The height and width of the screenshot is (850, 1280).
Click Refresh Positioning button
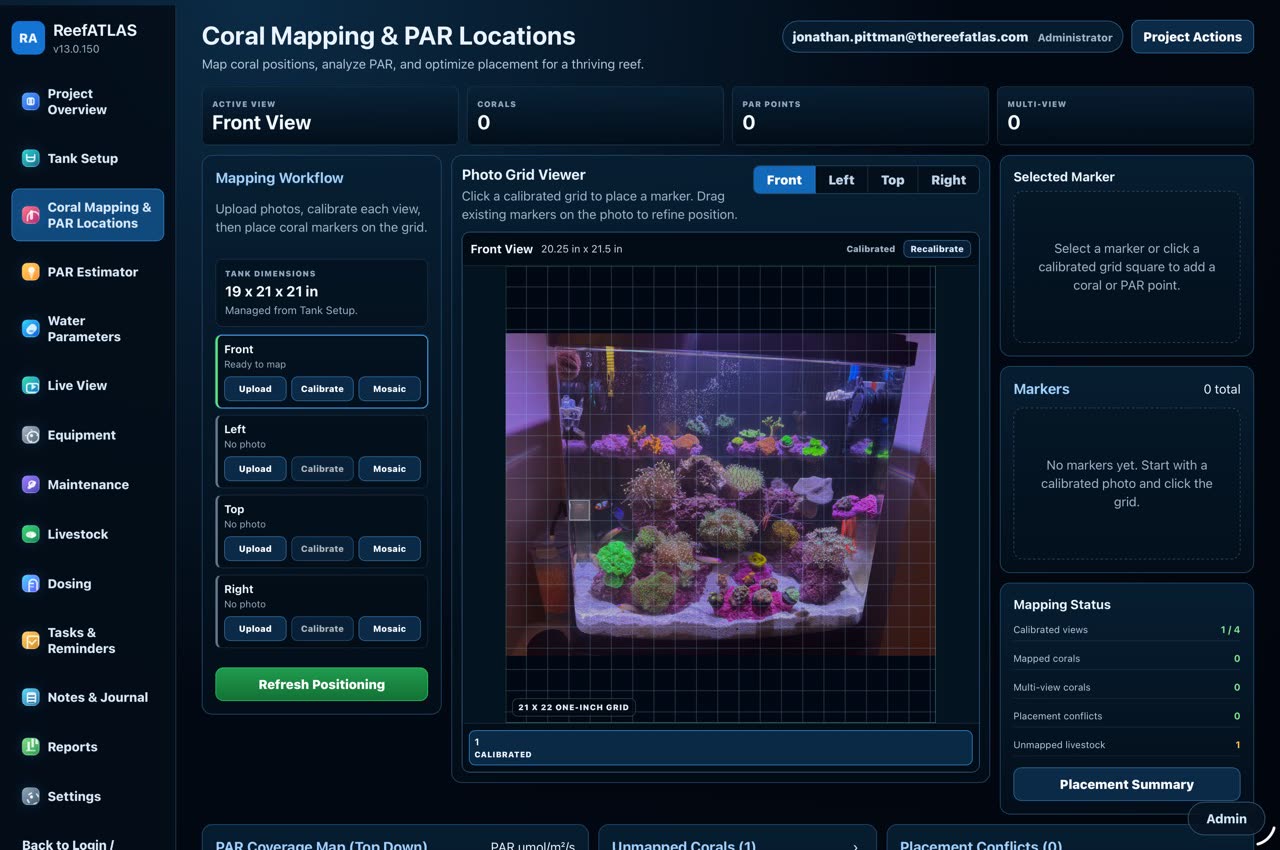tap(321, 684)
